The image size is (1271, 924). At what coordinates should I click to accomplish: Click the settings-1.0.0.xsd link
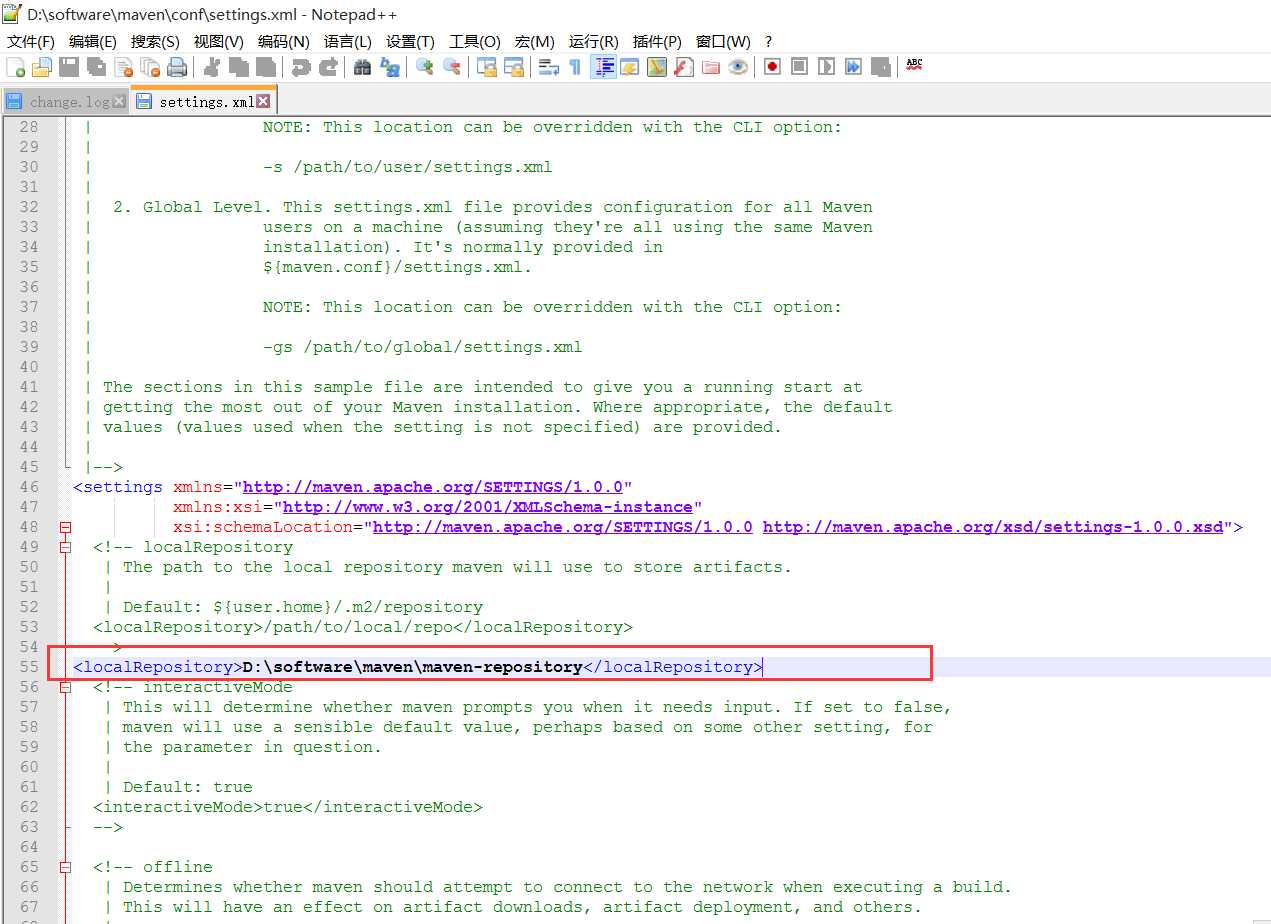(x=993, y=527)
